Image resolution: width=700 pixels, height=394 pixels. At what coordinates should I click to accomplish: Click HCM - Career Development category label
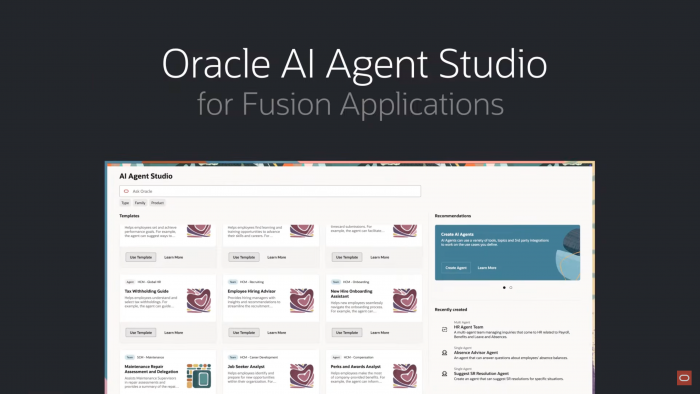point(259,357)
